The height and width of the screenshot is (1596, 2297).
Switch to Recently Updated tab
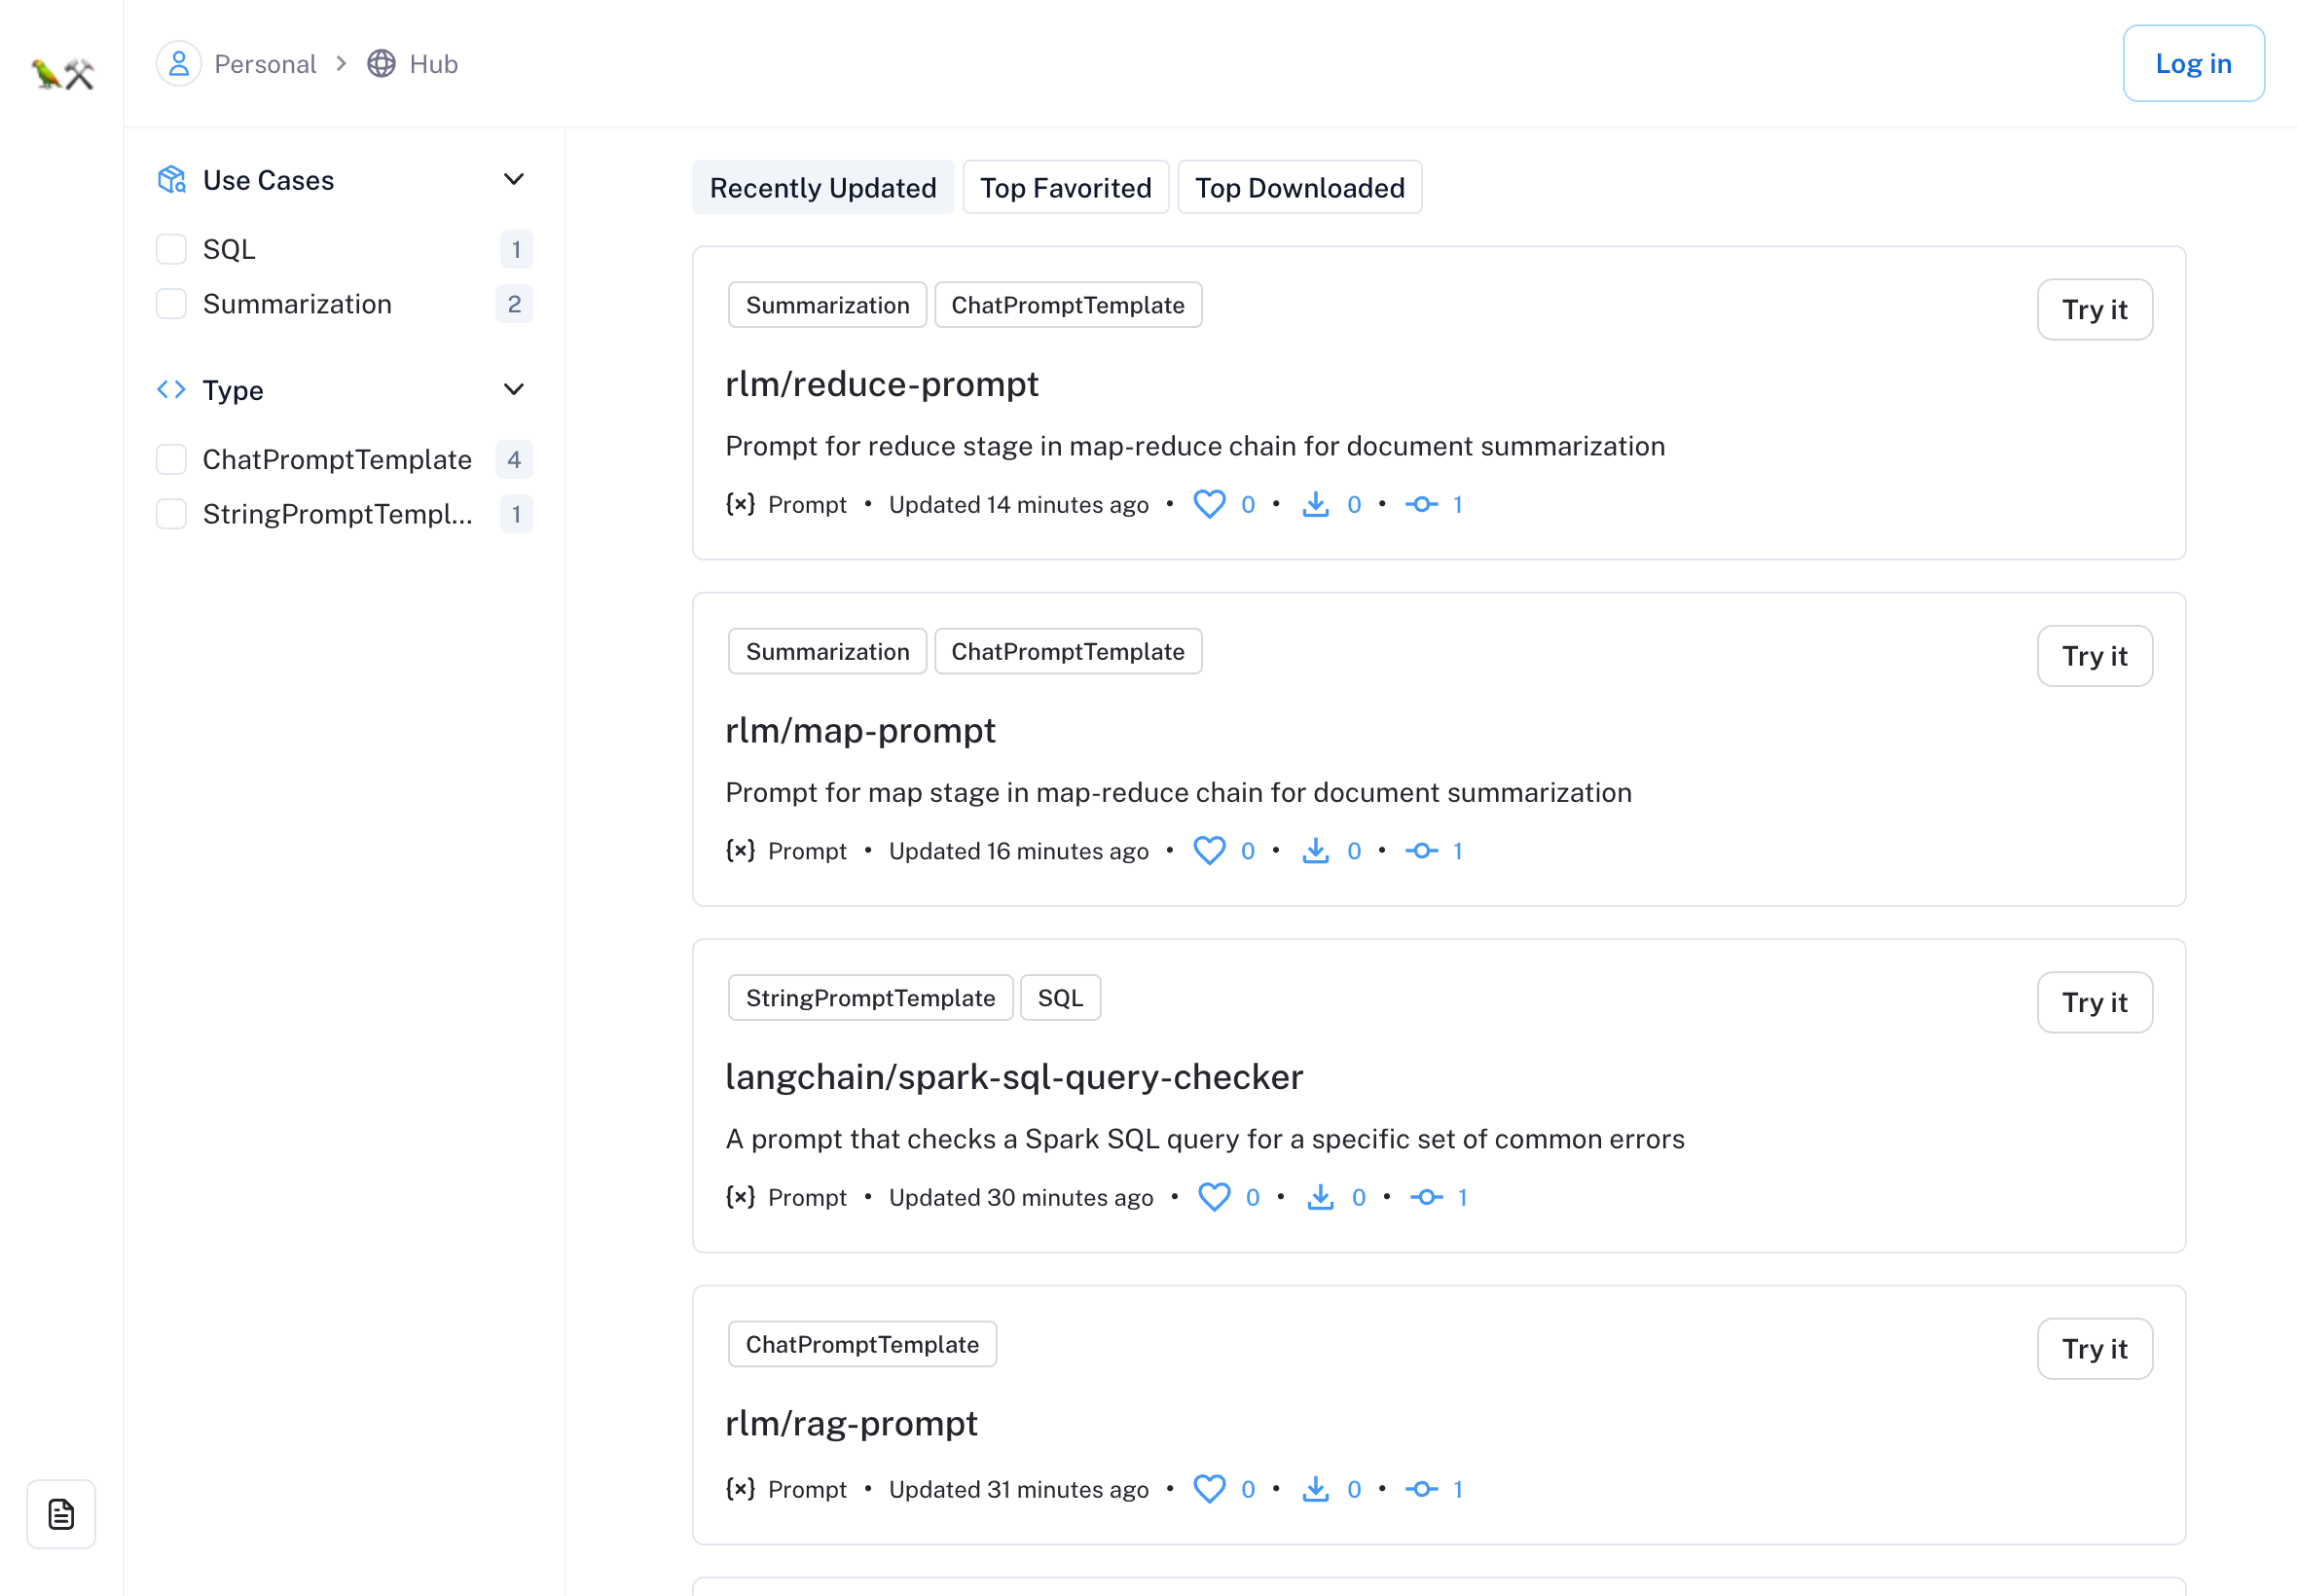pyautogui.click(x=823, y=187)
